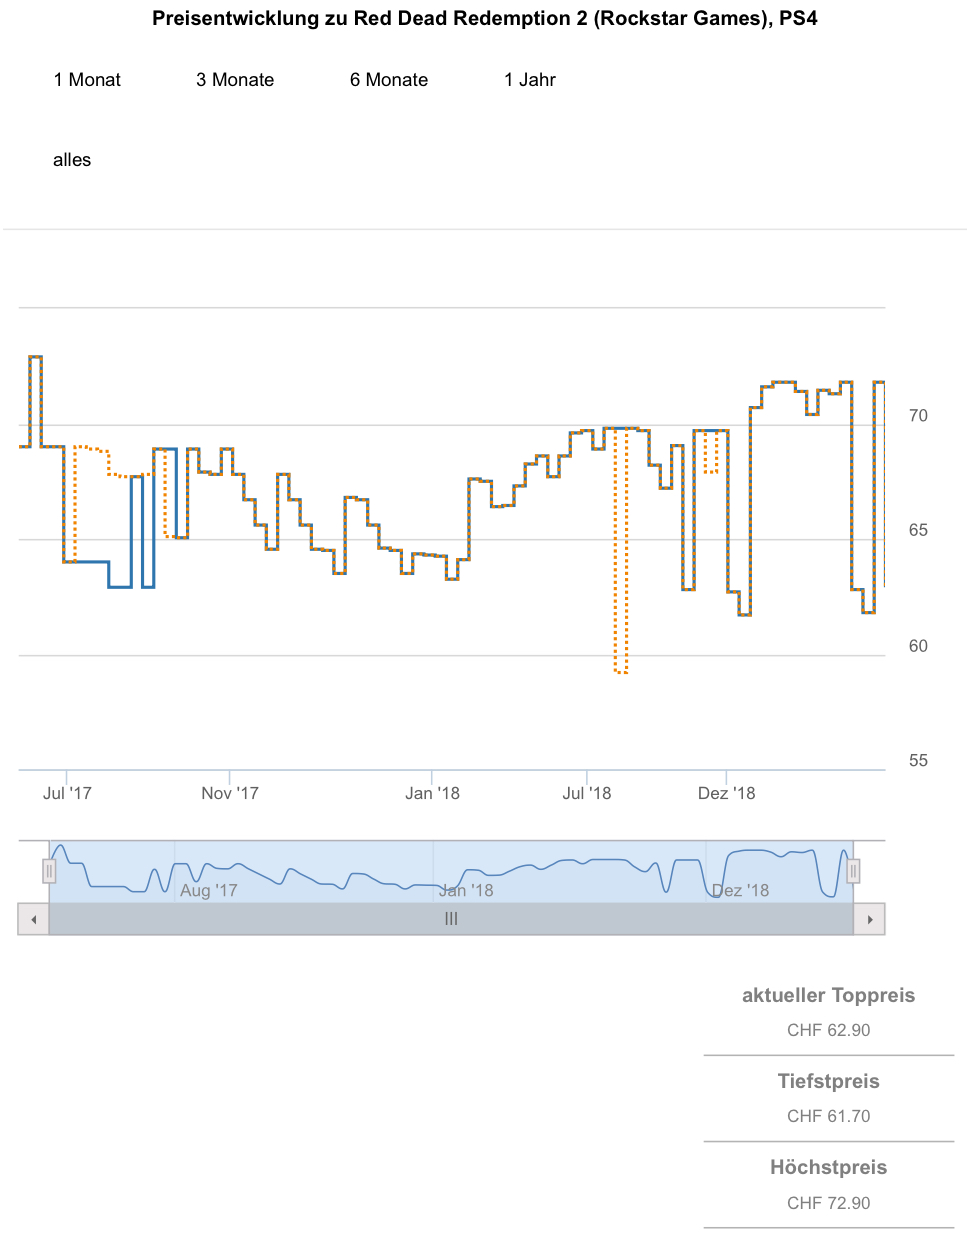The image size is (967, 1255).
Task: Click the Tiefstpreis value CHF 61.70
Action: tap(828, 1116)
